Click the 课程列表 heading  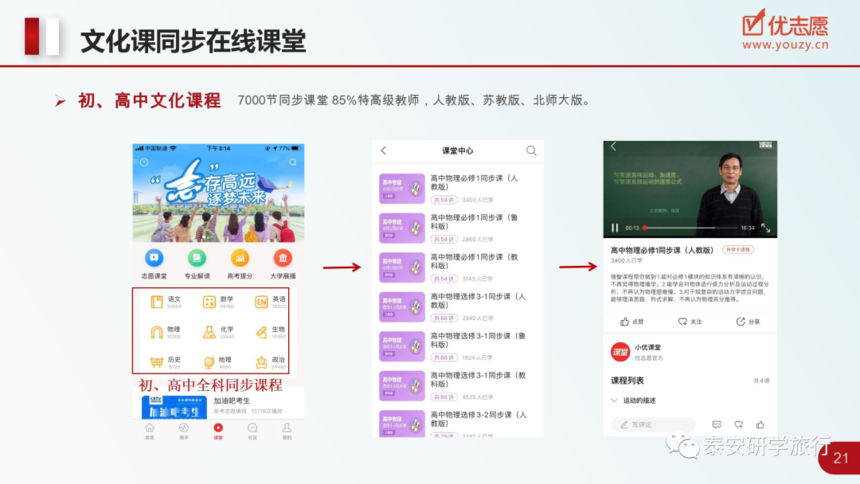click(x=627, y=380)
